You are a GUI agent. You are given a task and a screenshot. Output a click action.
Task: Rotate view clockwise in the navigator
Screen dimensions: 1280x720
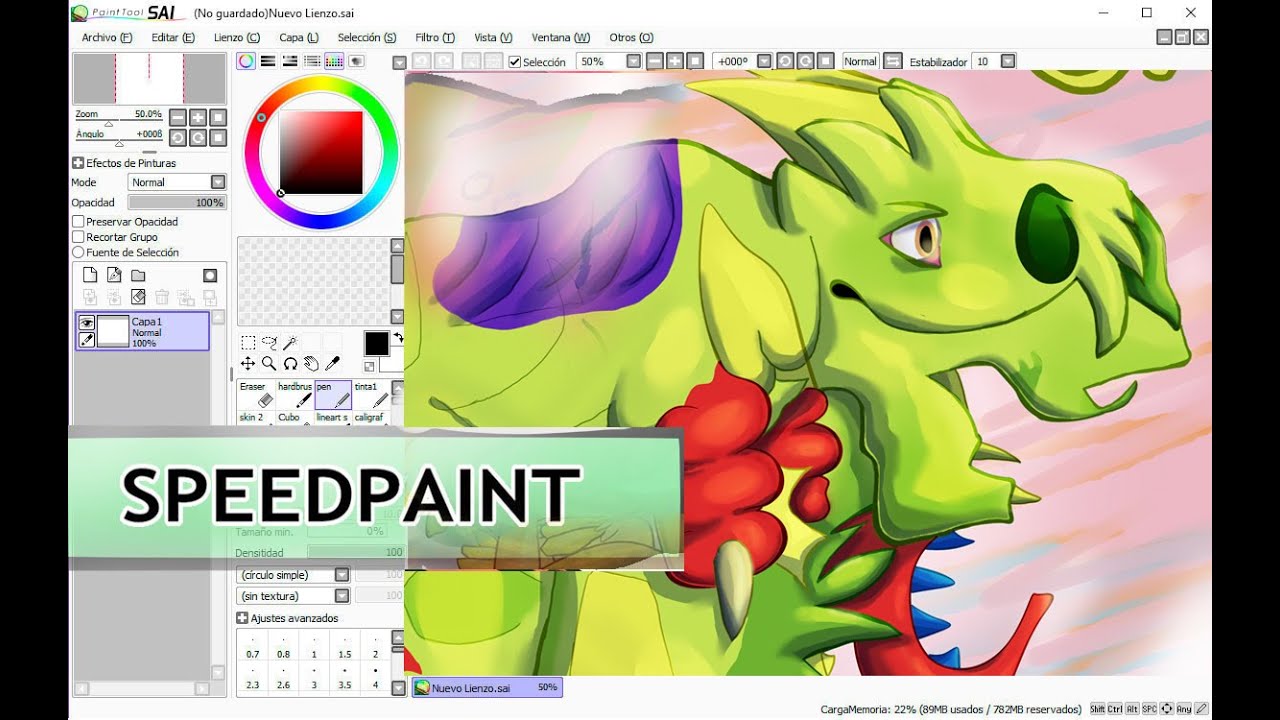198,137
